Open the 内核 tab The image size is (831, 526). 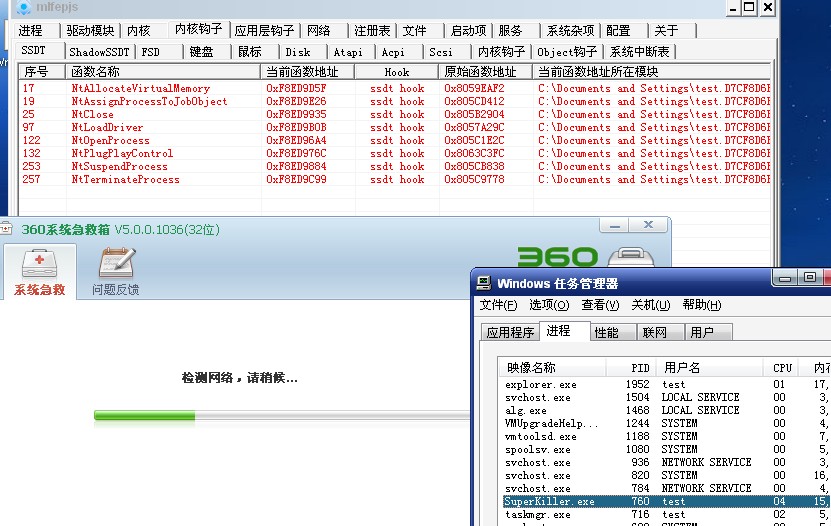(x=139, y=31)
